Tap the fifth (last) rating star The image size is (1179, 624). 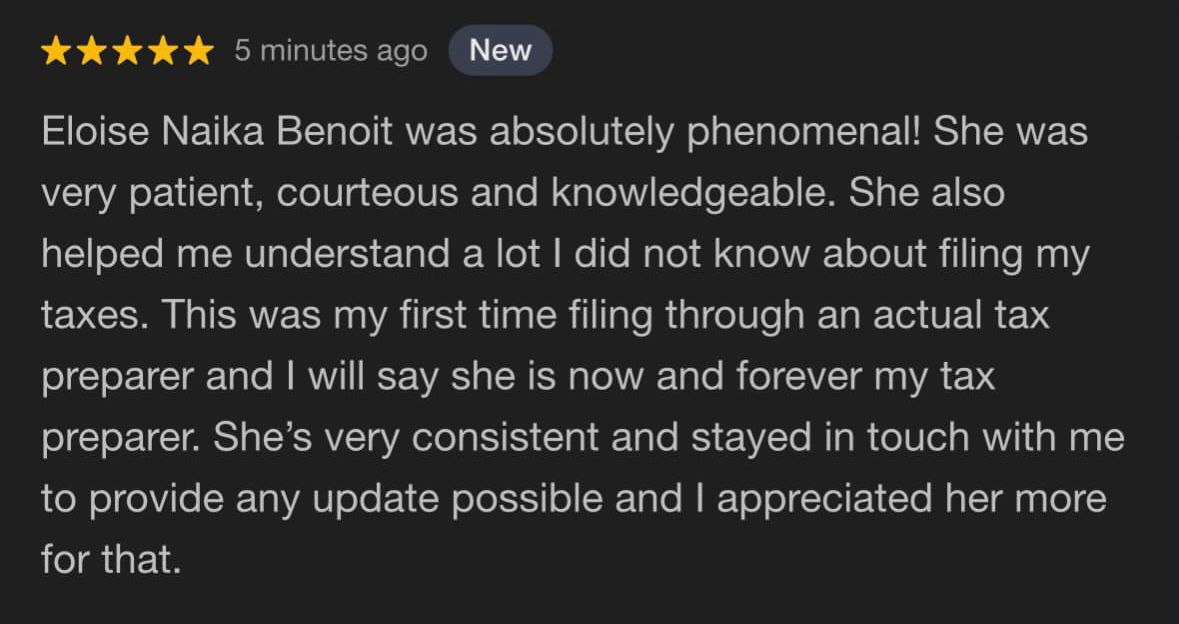point(198,51)
